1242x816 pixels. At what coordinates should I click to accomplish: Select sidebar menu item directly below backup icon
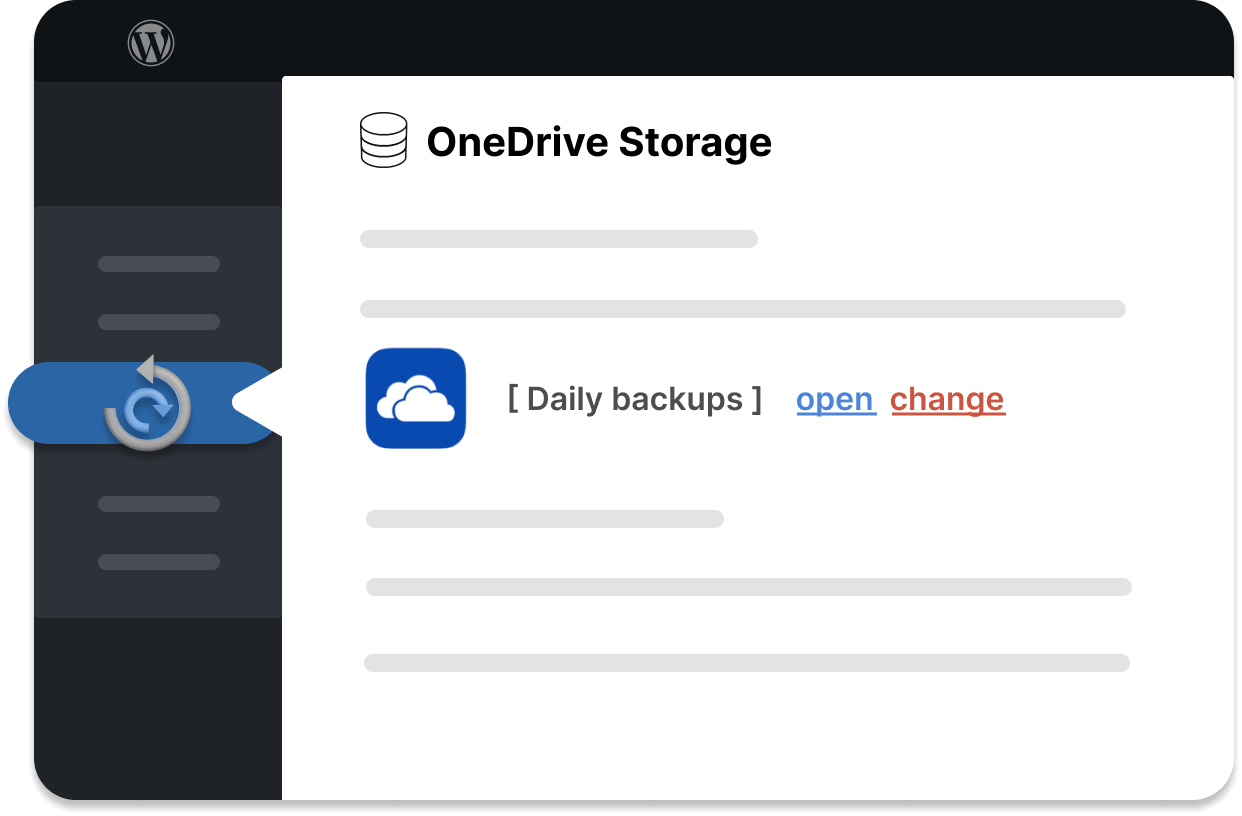click(159, 504)
